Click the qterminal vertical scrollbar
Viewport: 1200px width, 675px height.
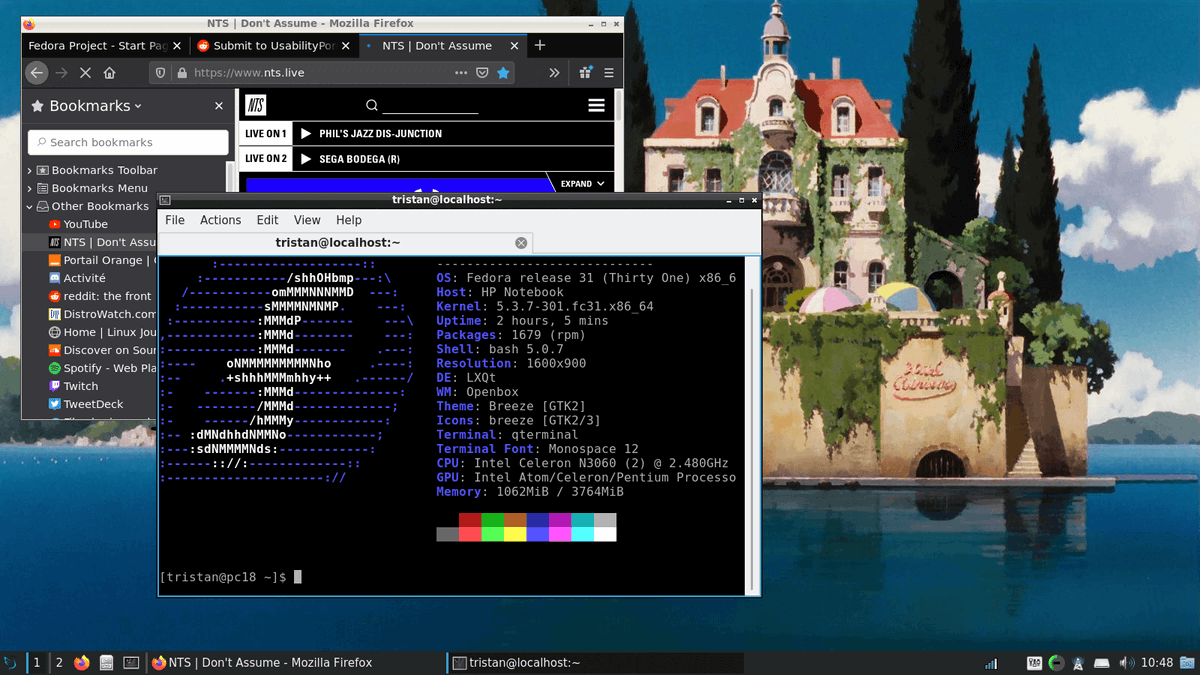[x=753, y=425]
